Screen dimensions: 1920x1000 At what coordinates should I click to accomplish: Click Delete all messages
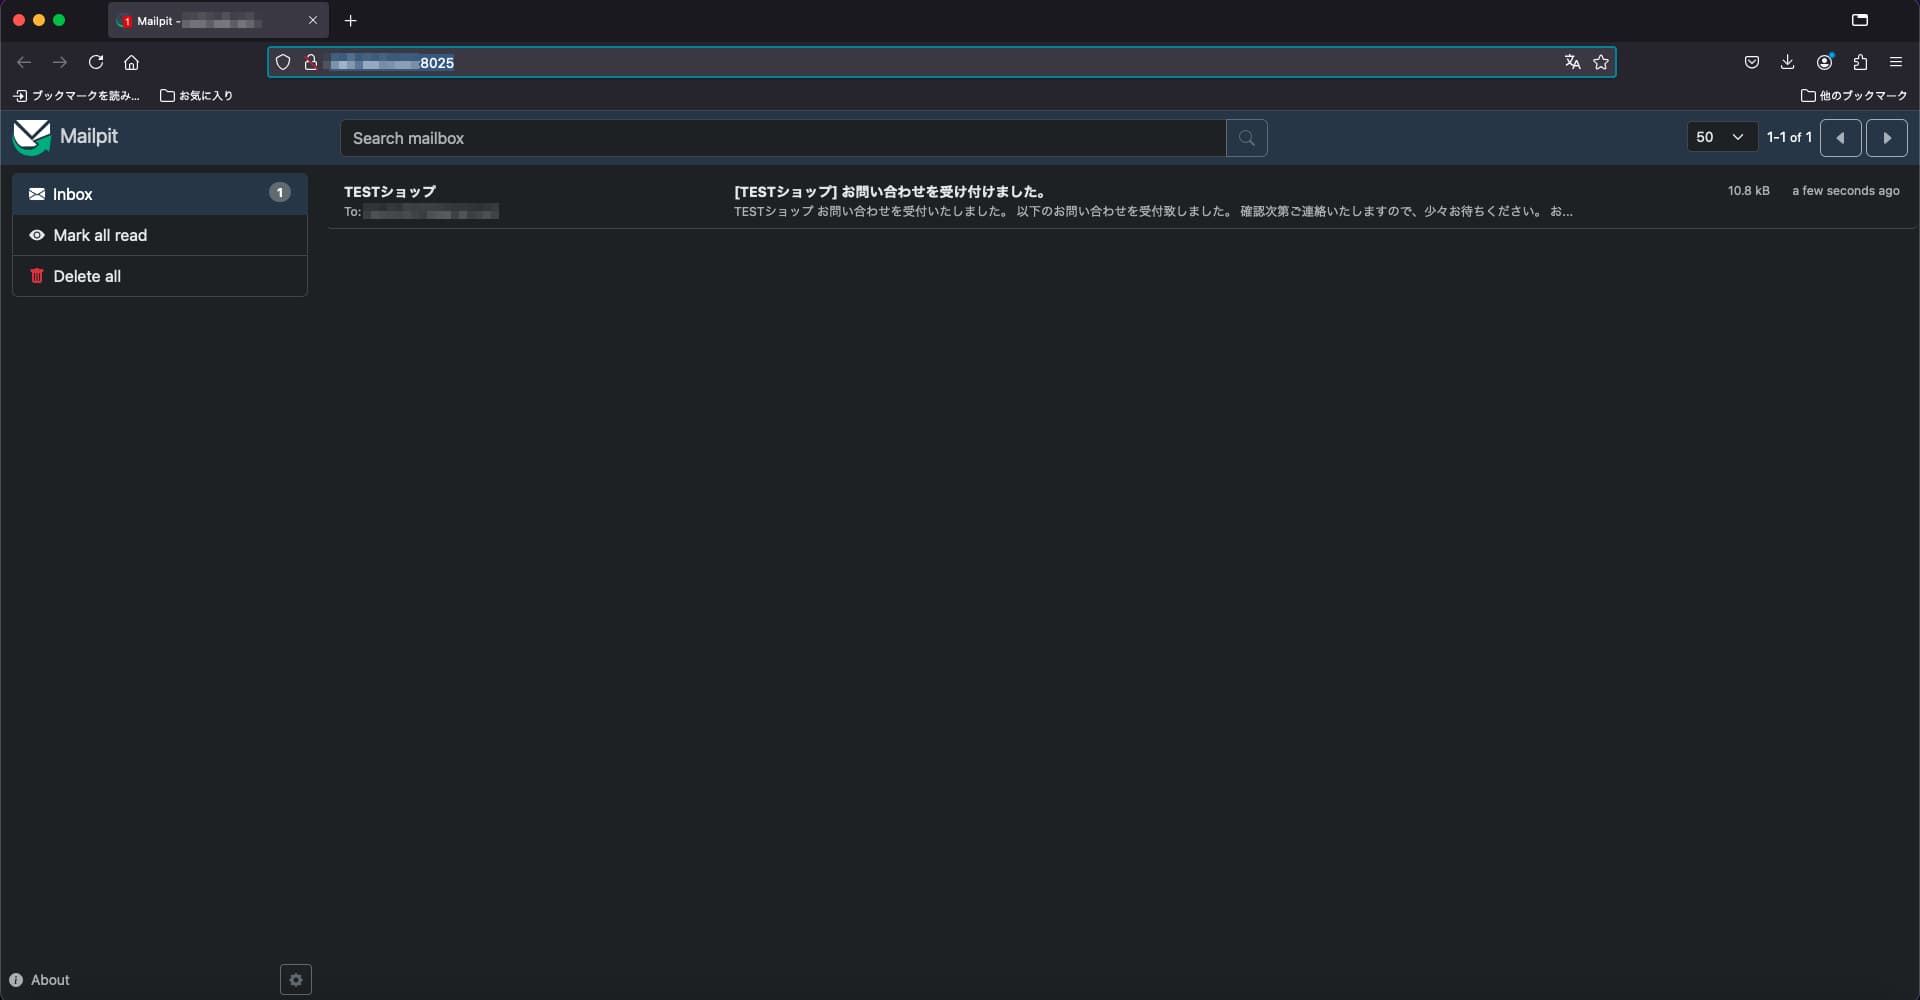pyautogui.click(x=160, y=276)
